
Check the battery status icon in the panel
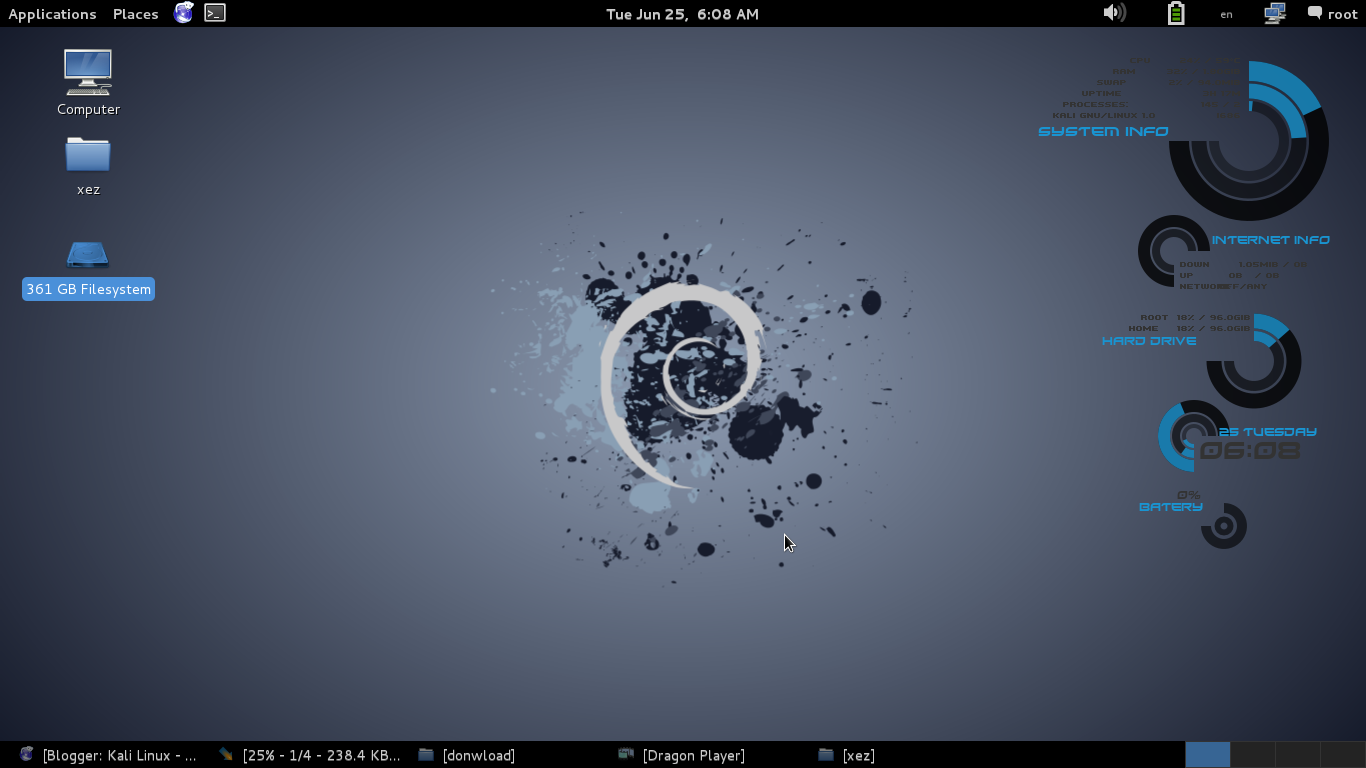point(1176,13)
